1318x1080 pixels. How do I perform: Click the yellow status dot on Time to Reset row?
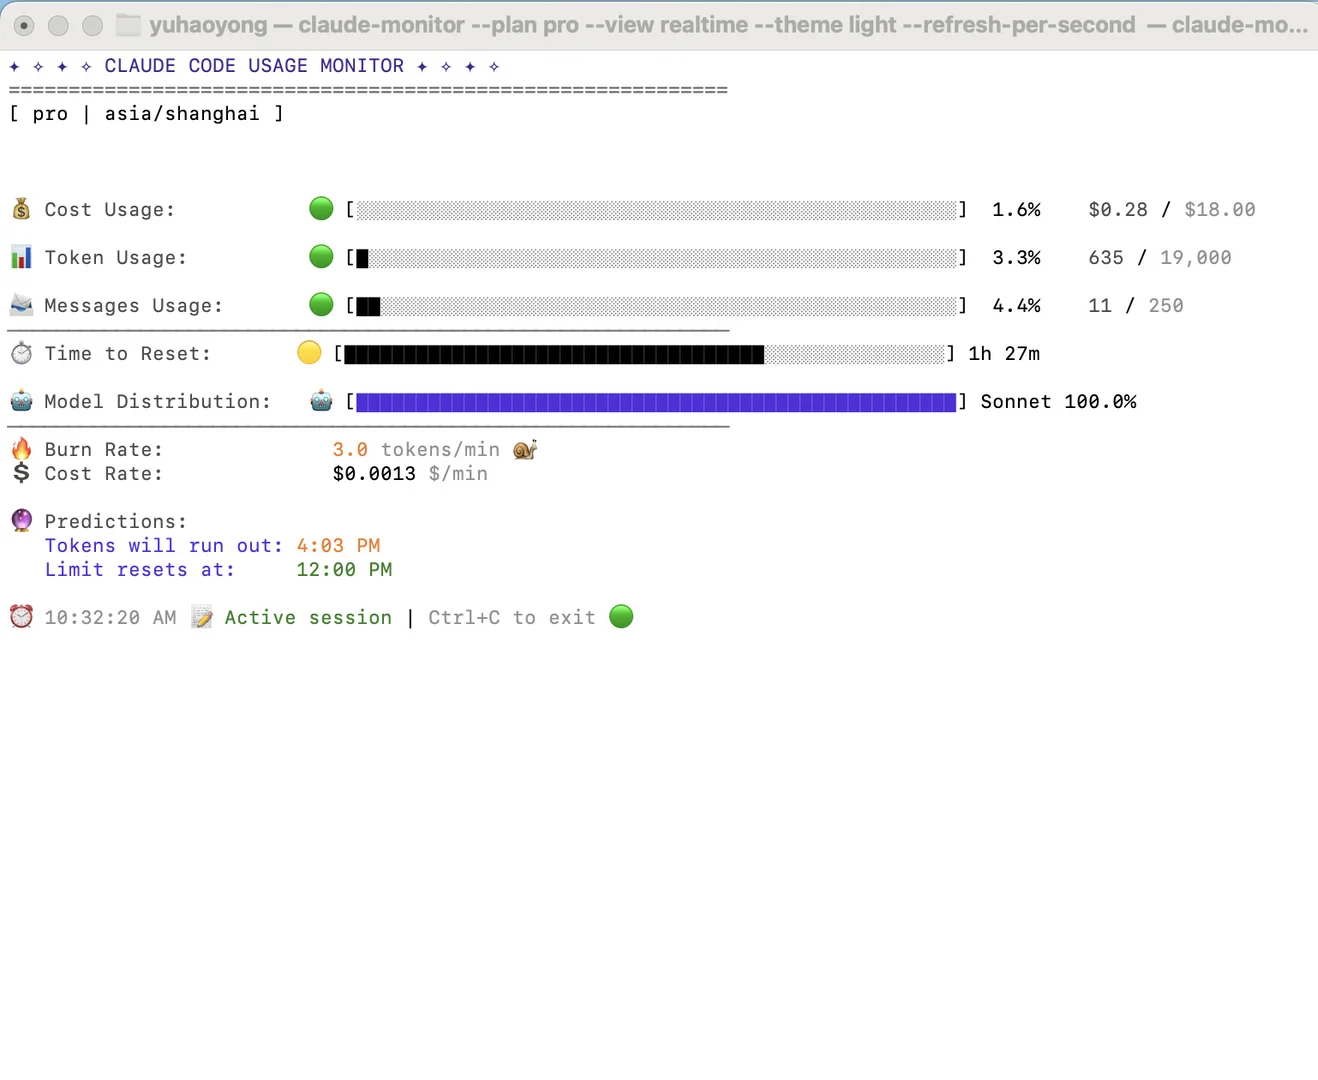tap(309, 353)
